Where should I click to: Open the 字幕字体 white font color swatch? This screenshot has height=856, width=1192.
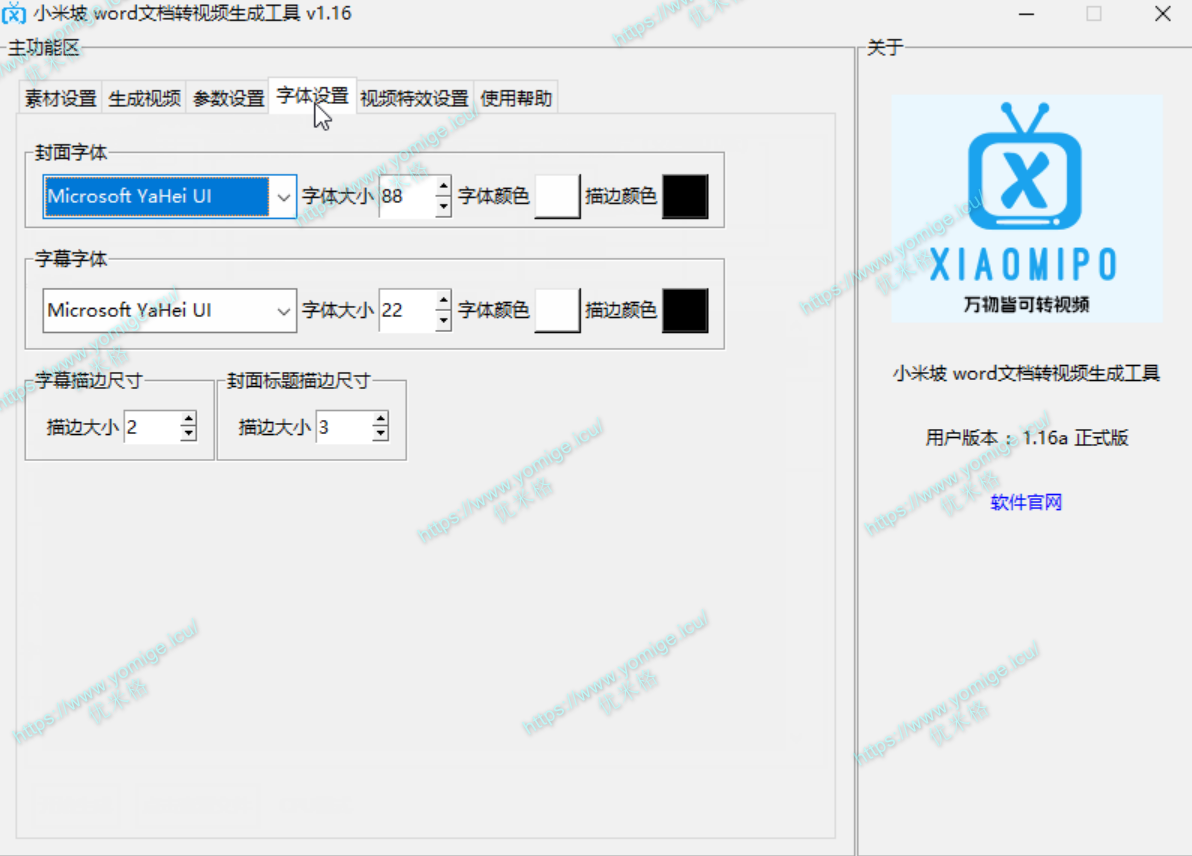pyautogui.click(x=557, y=311)
